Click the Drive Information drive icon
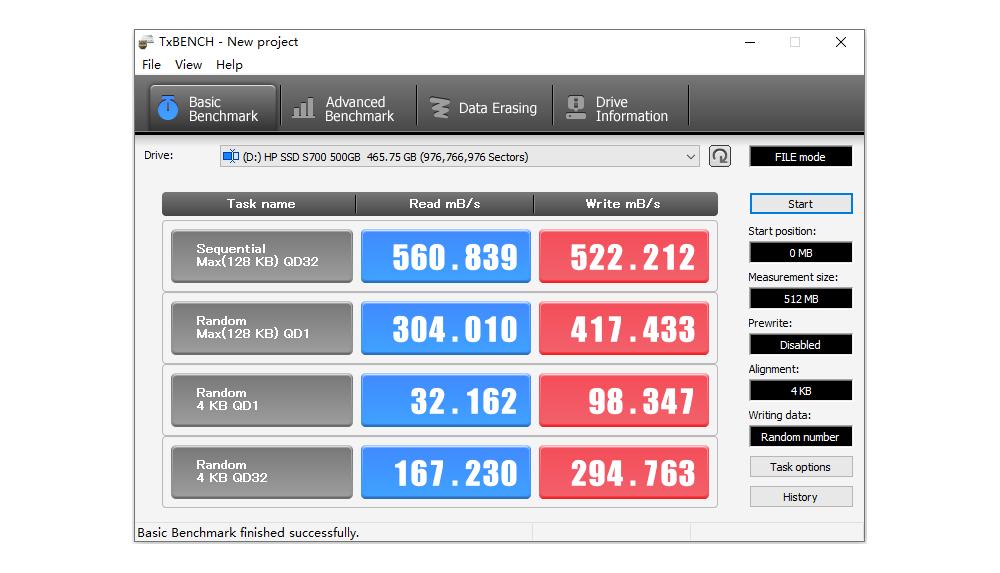 point(576,108)
